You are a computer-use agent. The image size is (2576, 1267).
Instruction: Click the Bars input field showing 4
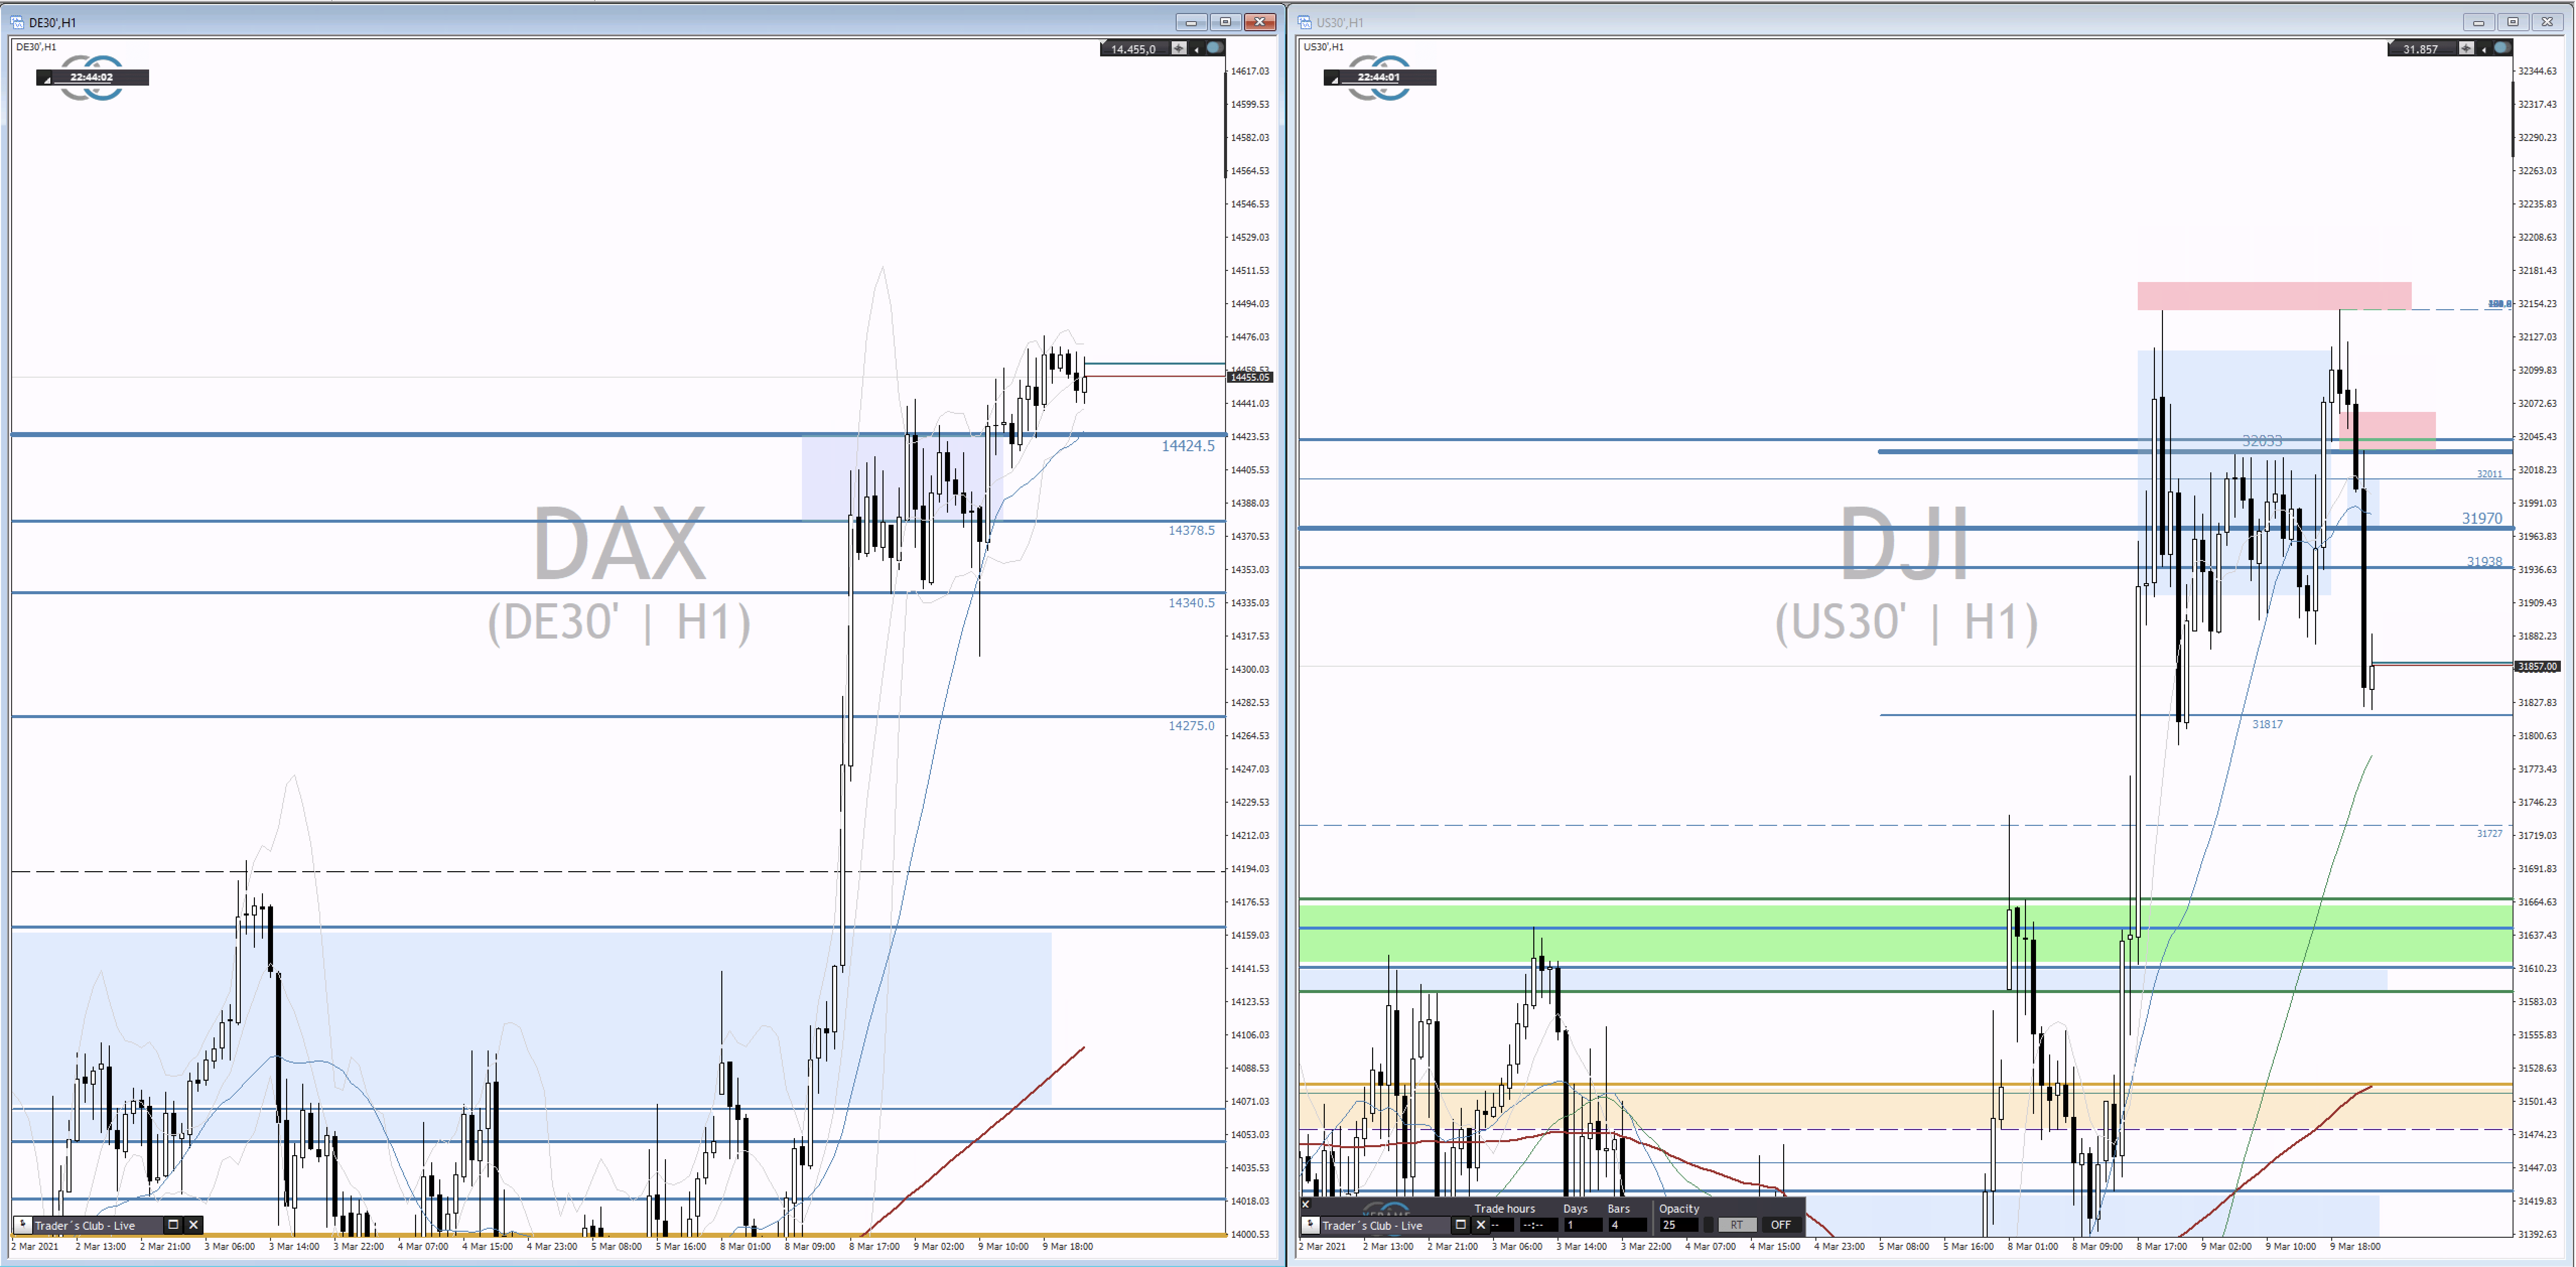pyautogui.click(x=1628, y=1225)
